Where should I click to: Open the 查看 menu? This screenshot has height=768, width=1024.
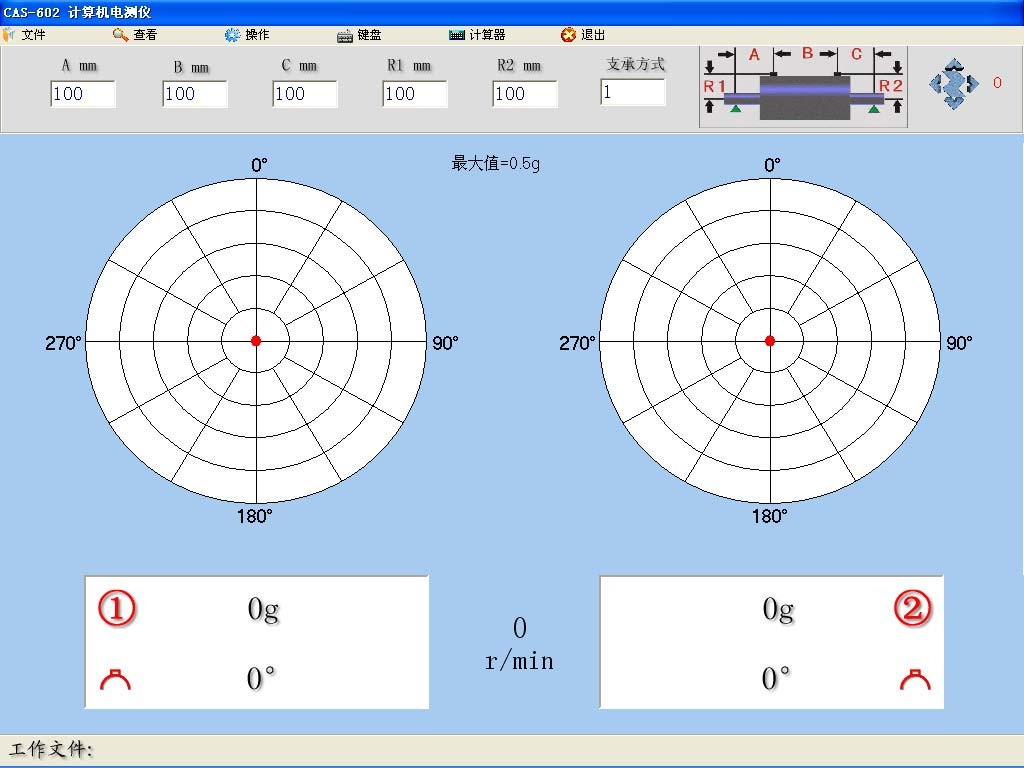(145, 33)
